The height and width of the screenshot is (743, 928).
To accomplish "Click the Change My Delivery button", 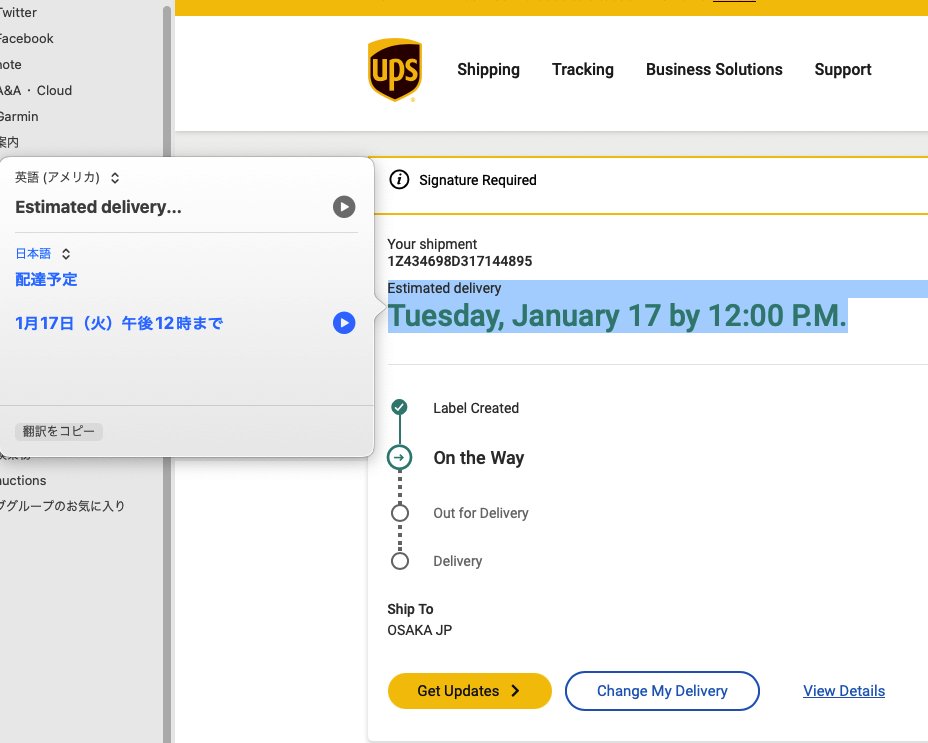I will [x=662, y=691].
